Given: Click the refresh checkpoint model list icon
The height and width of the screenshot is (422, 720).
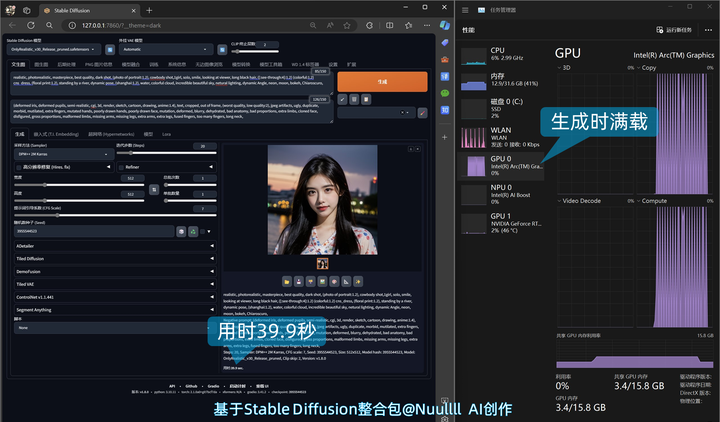Looking at the screenshot, I should 109,48.
